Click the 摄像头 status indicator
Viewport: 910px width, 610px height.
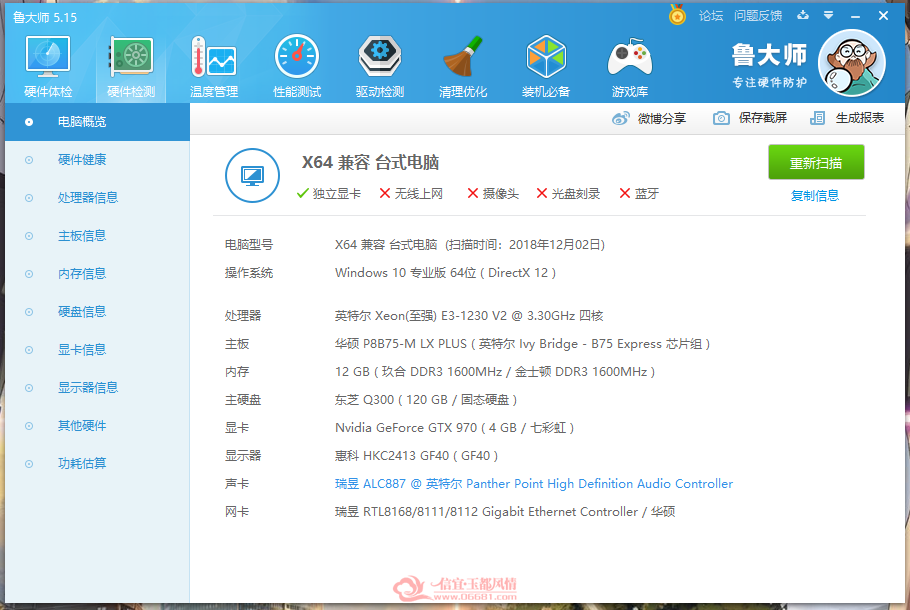pyautogui.click(x=493, y=194)
